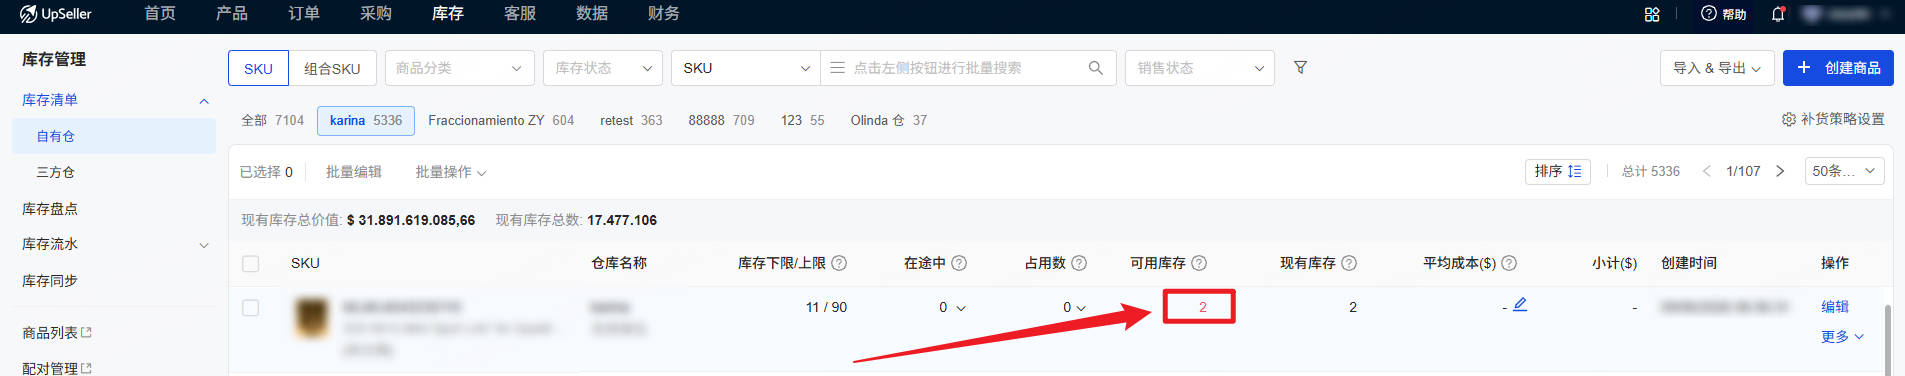This screenshot has width=1905, height=376.
Task: Open 库存 in top navigation
Action: pos(448,14)
